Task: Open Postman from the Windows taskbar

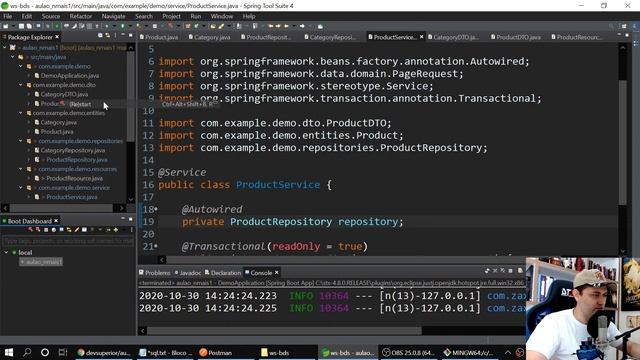Action: [216, 353]
